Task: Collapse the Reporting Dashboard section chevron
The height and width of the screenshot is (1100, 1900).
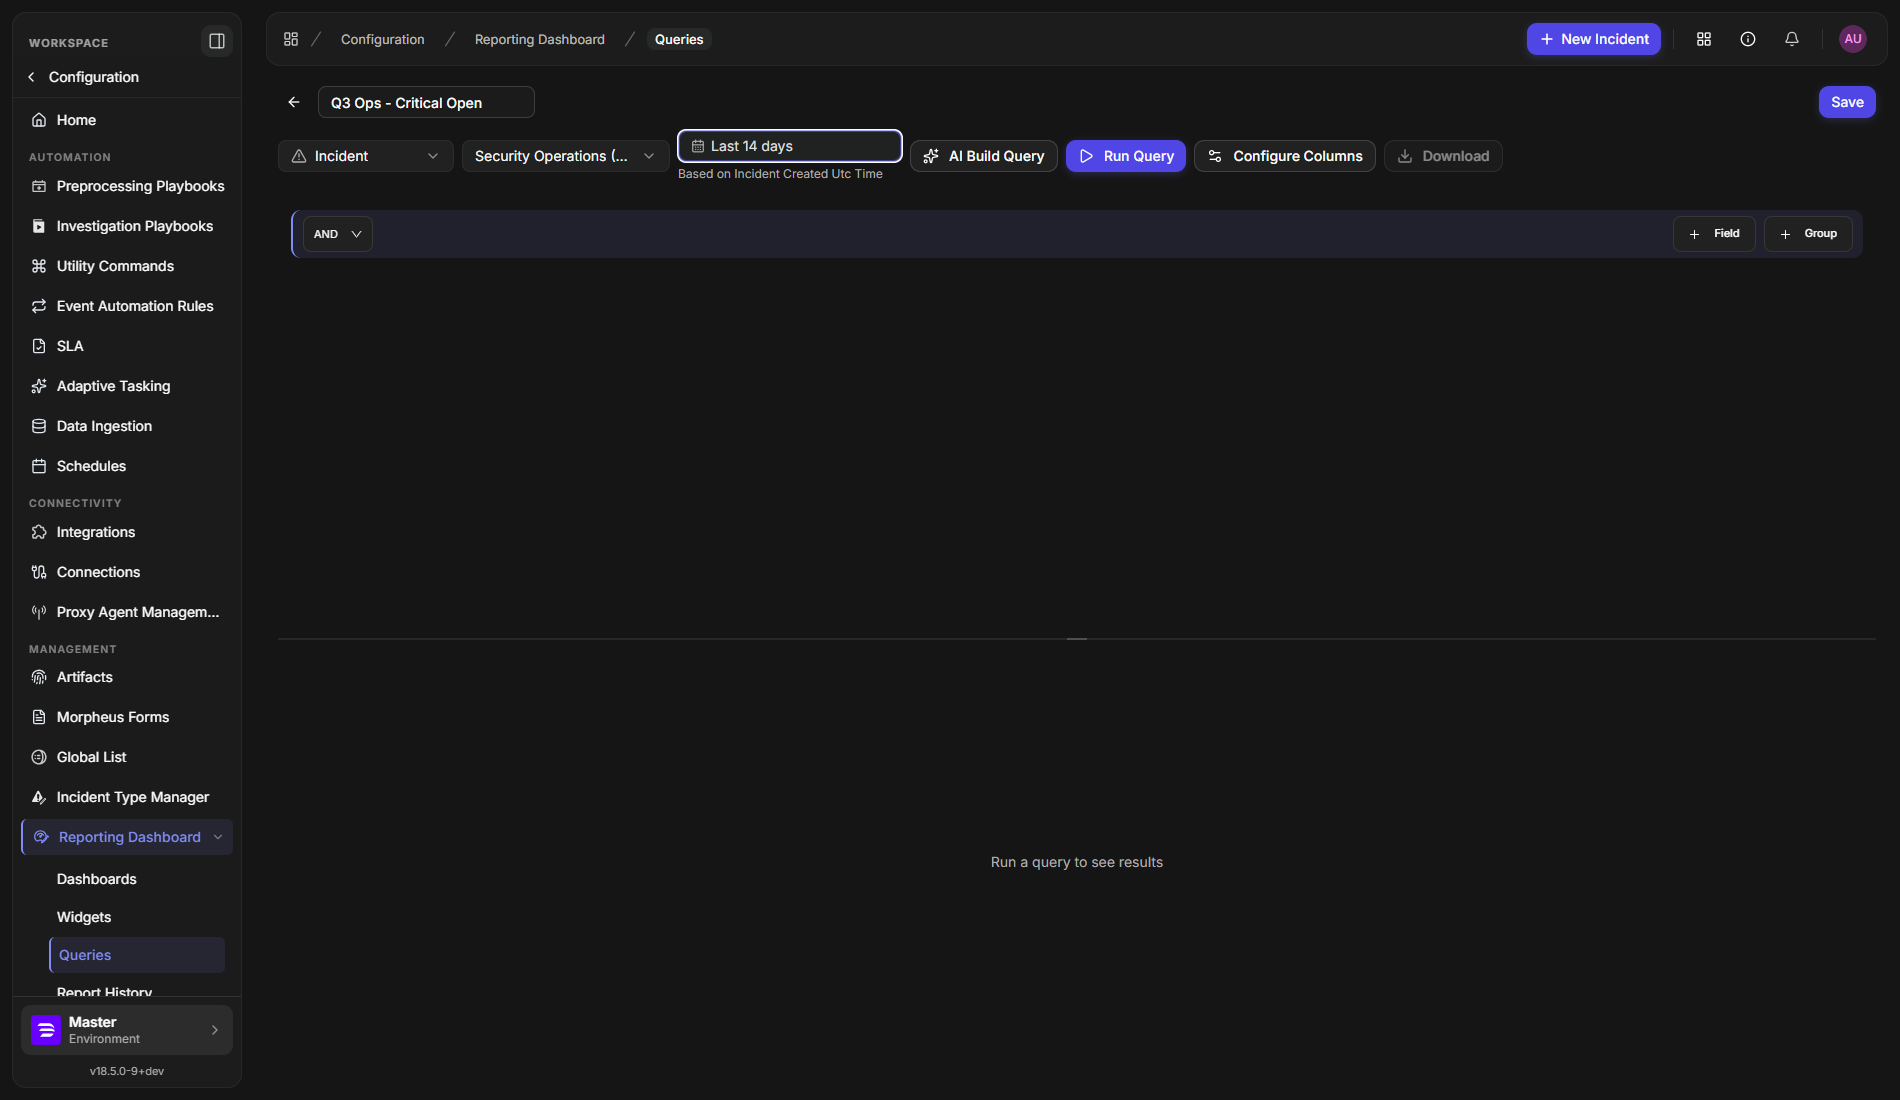Action: 218,837
